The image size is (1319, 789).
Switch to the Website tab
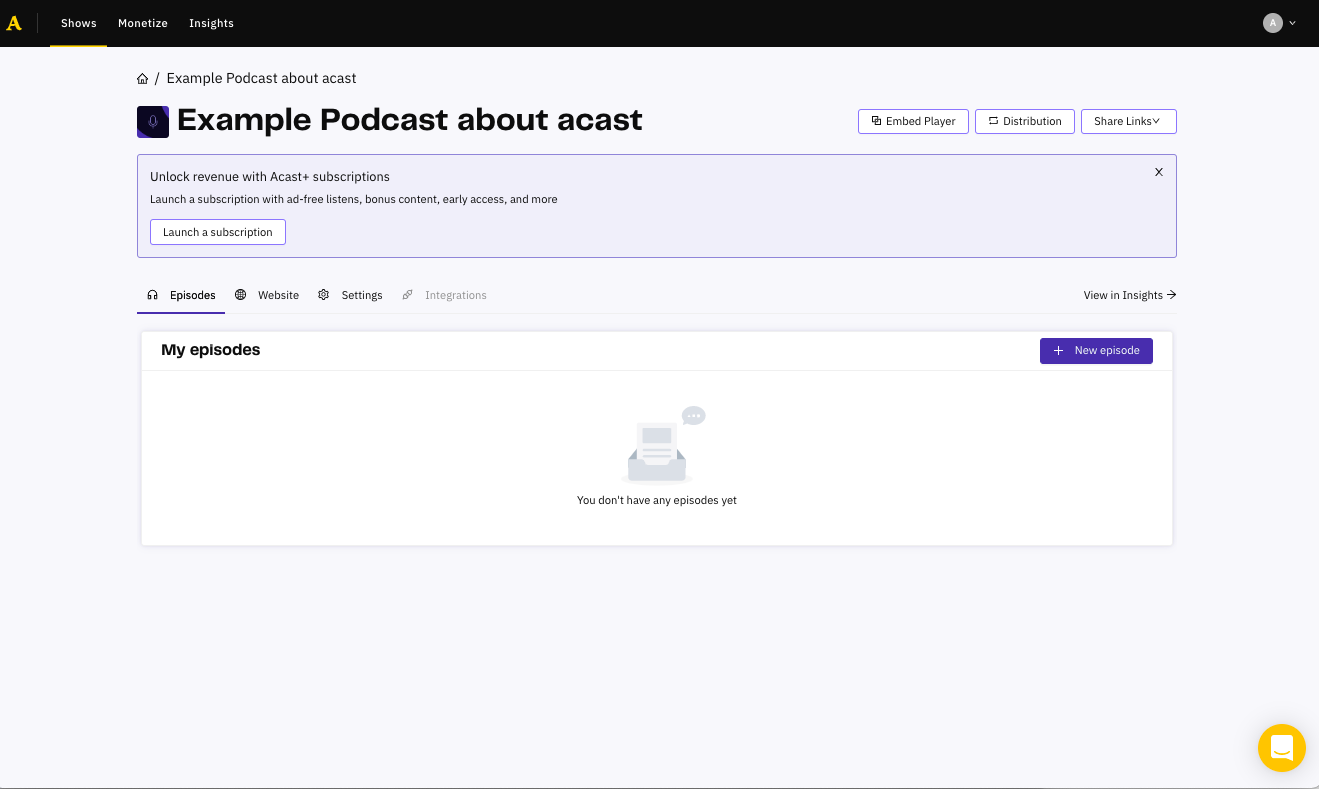(267, 295)
